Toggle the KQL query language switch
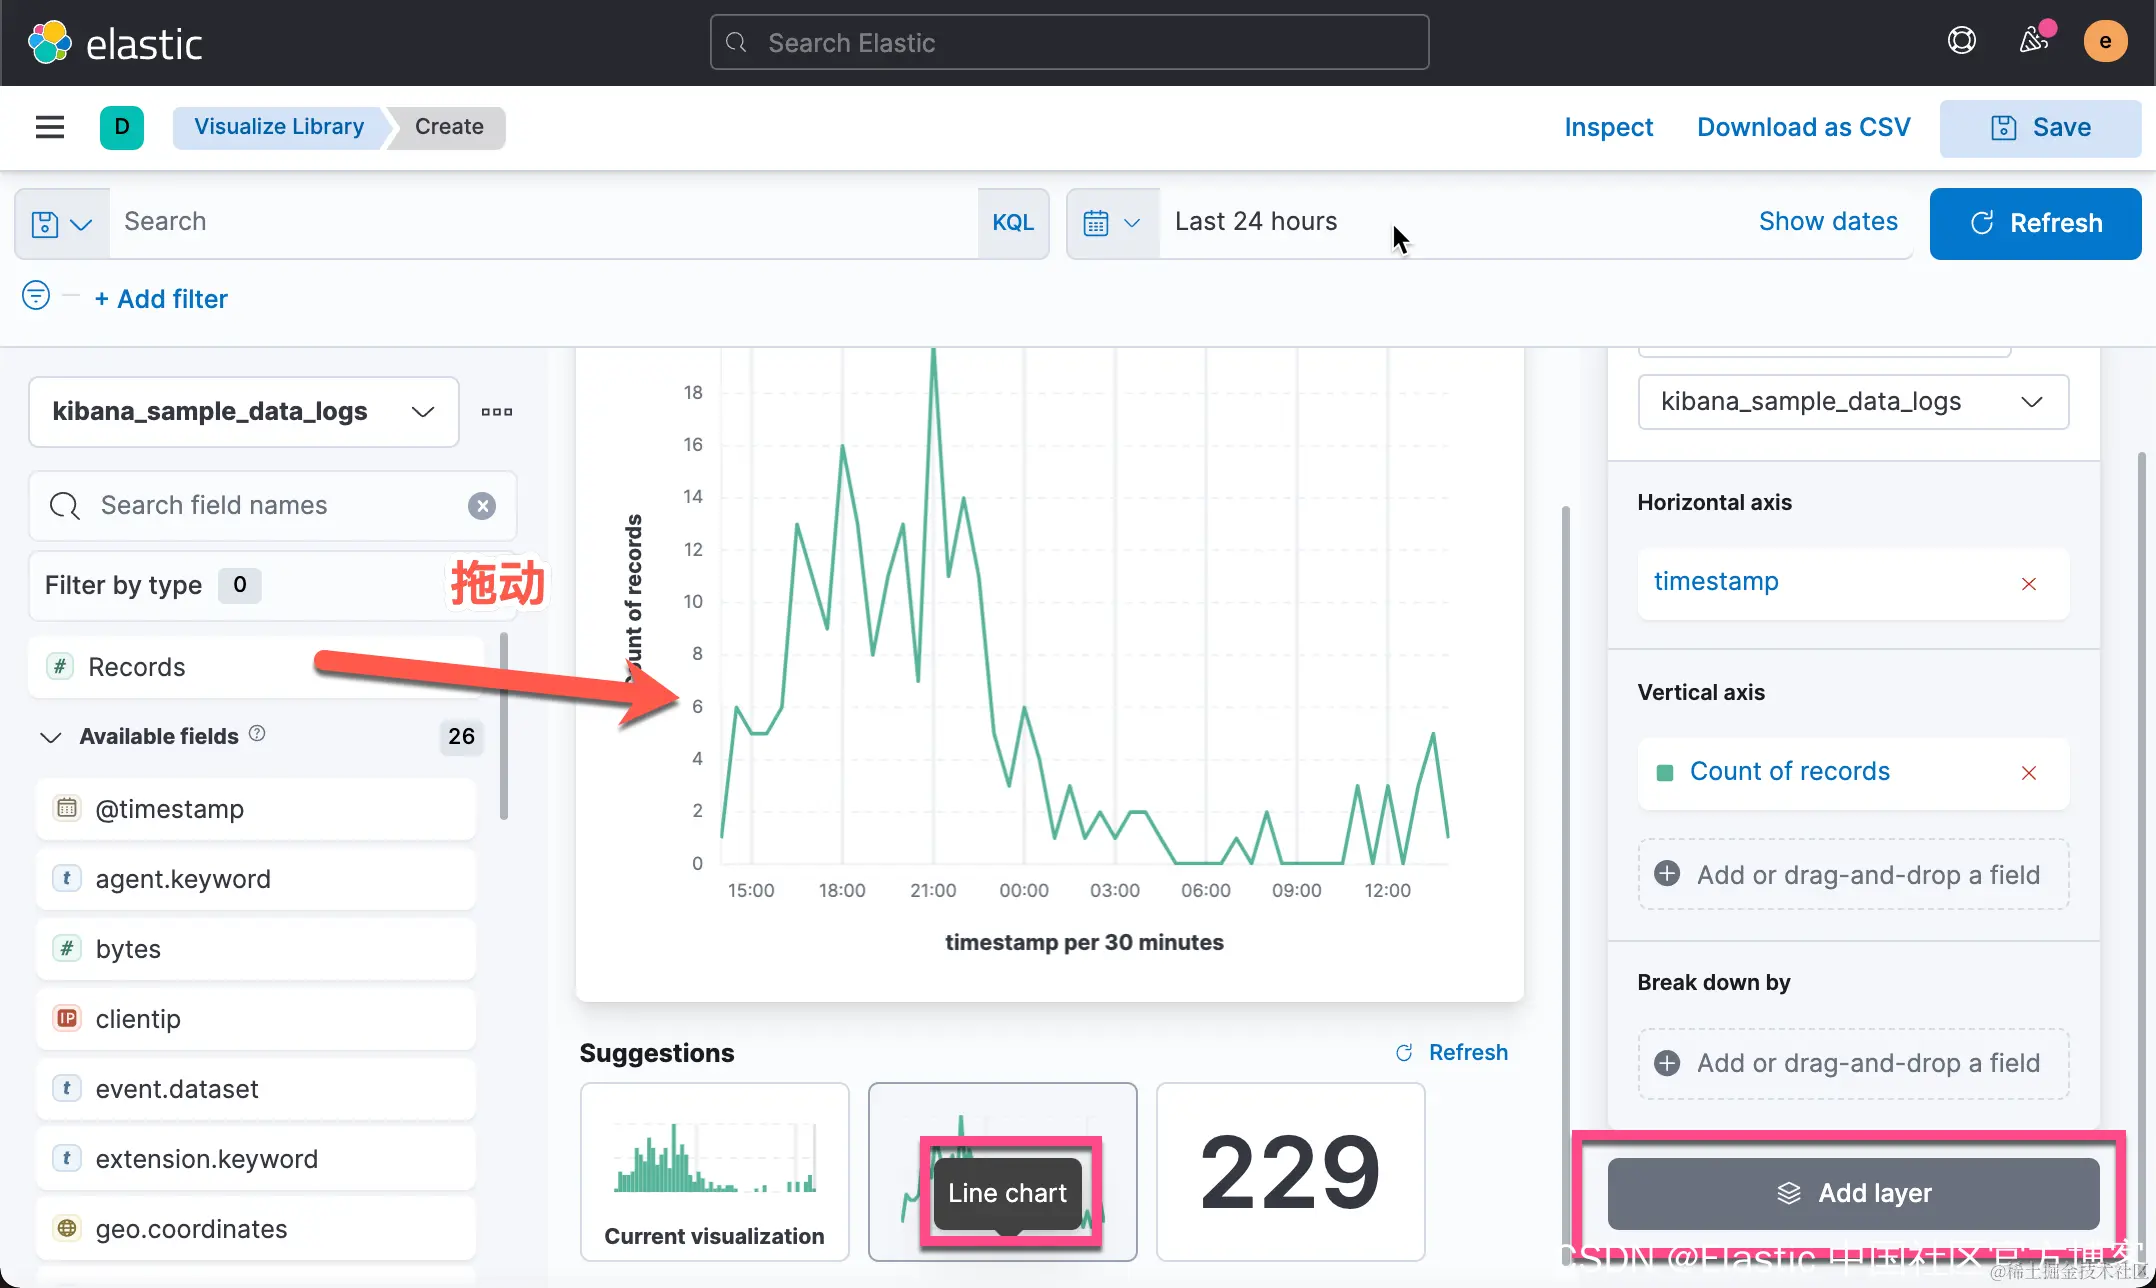 pos(1012,223)
